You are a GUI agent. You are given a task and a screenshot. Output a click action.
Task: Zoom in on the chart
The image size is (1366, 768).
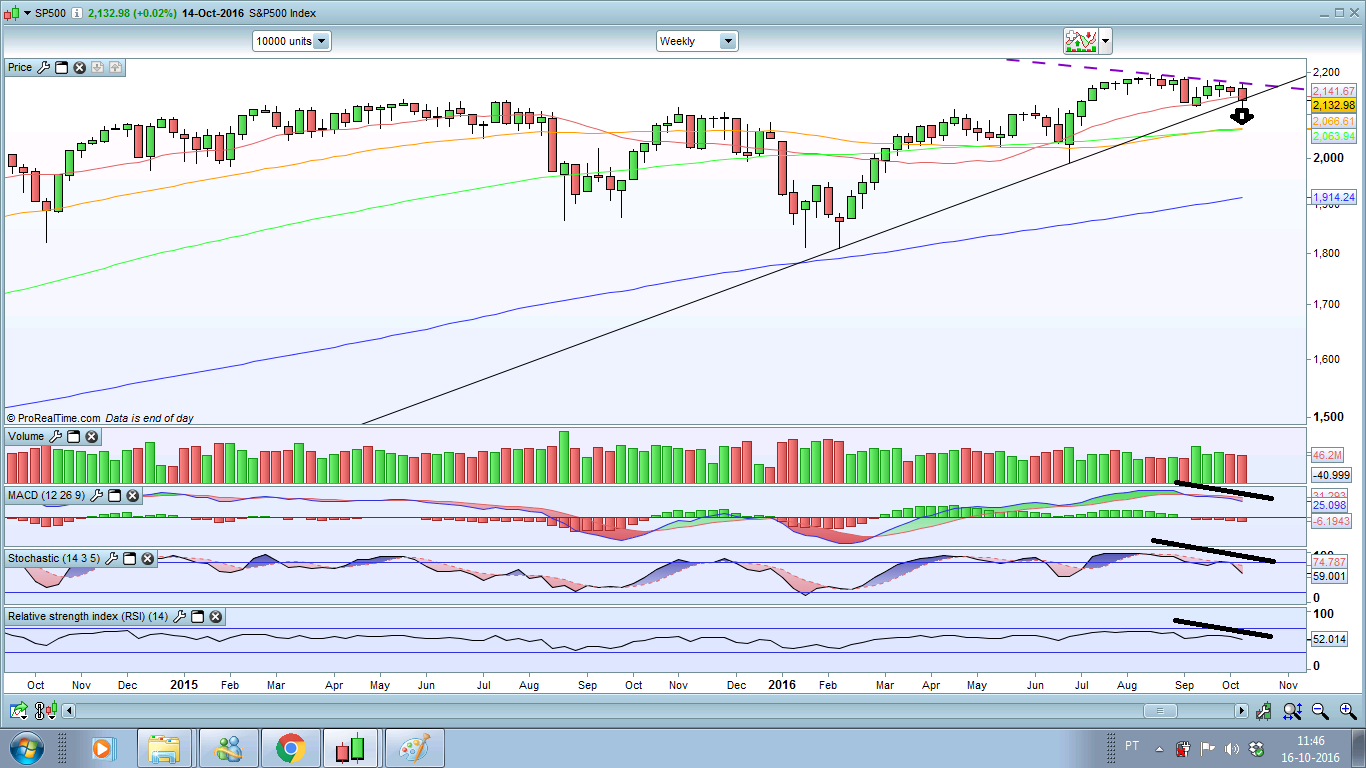[1347, 711]
